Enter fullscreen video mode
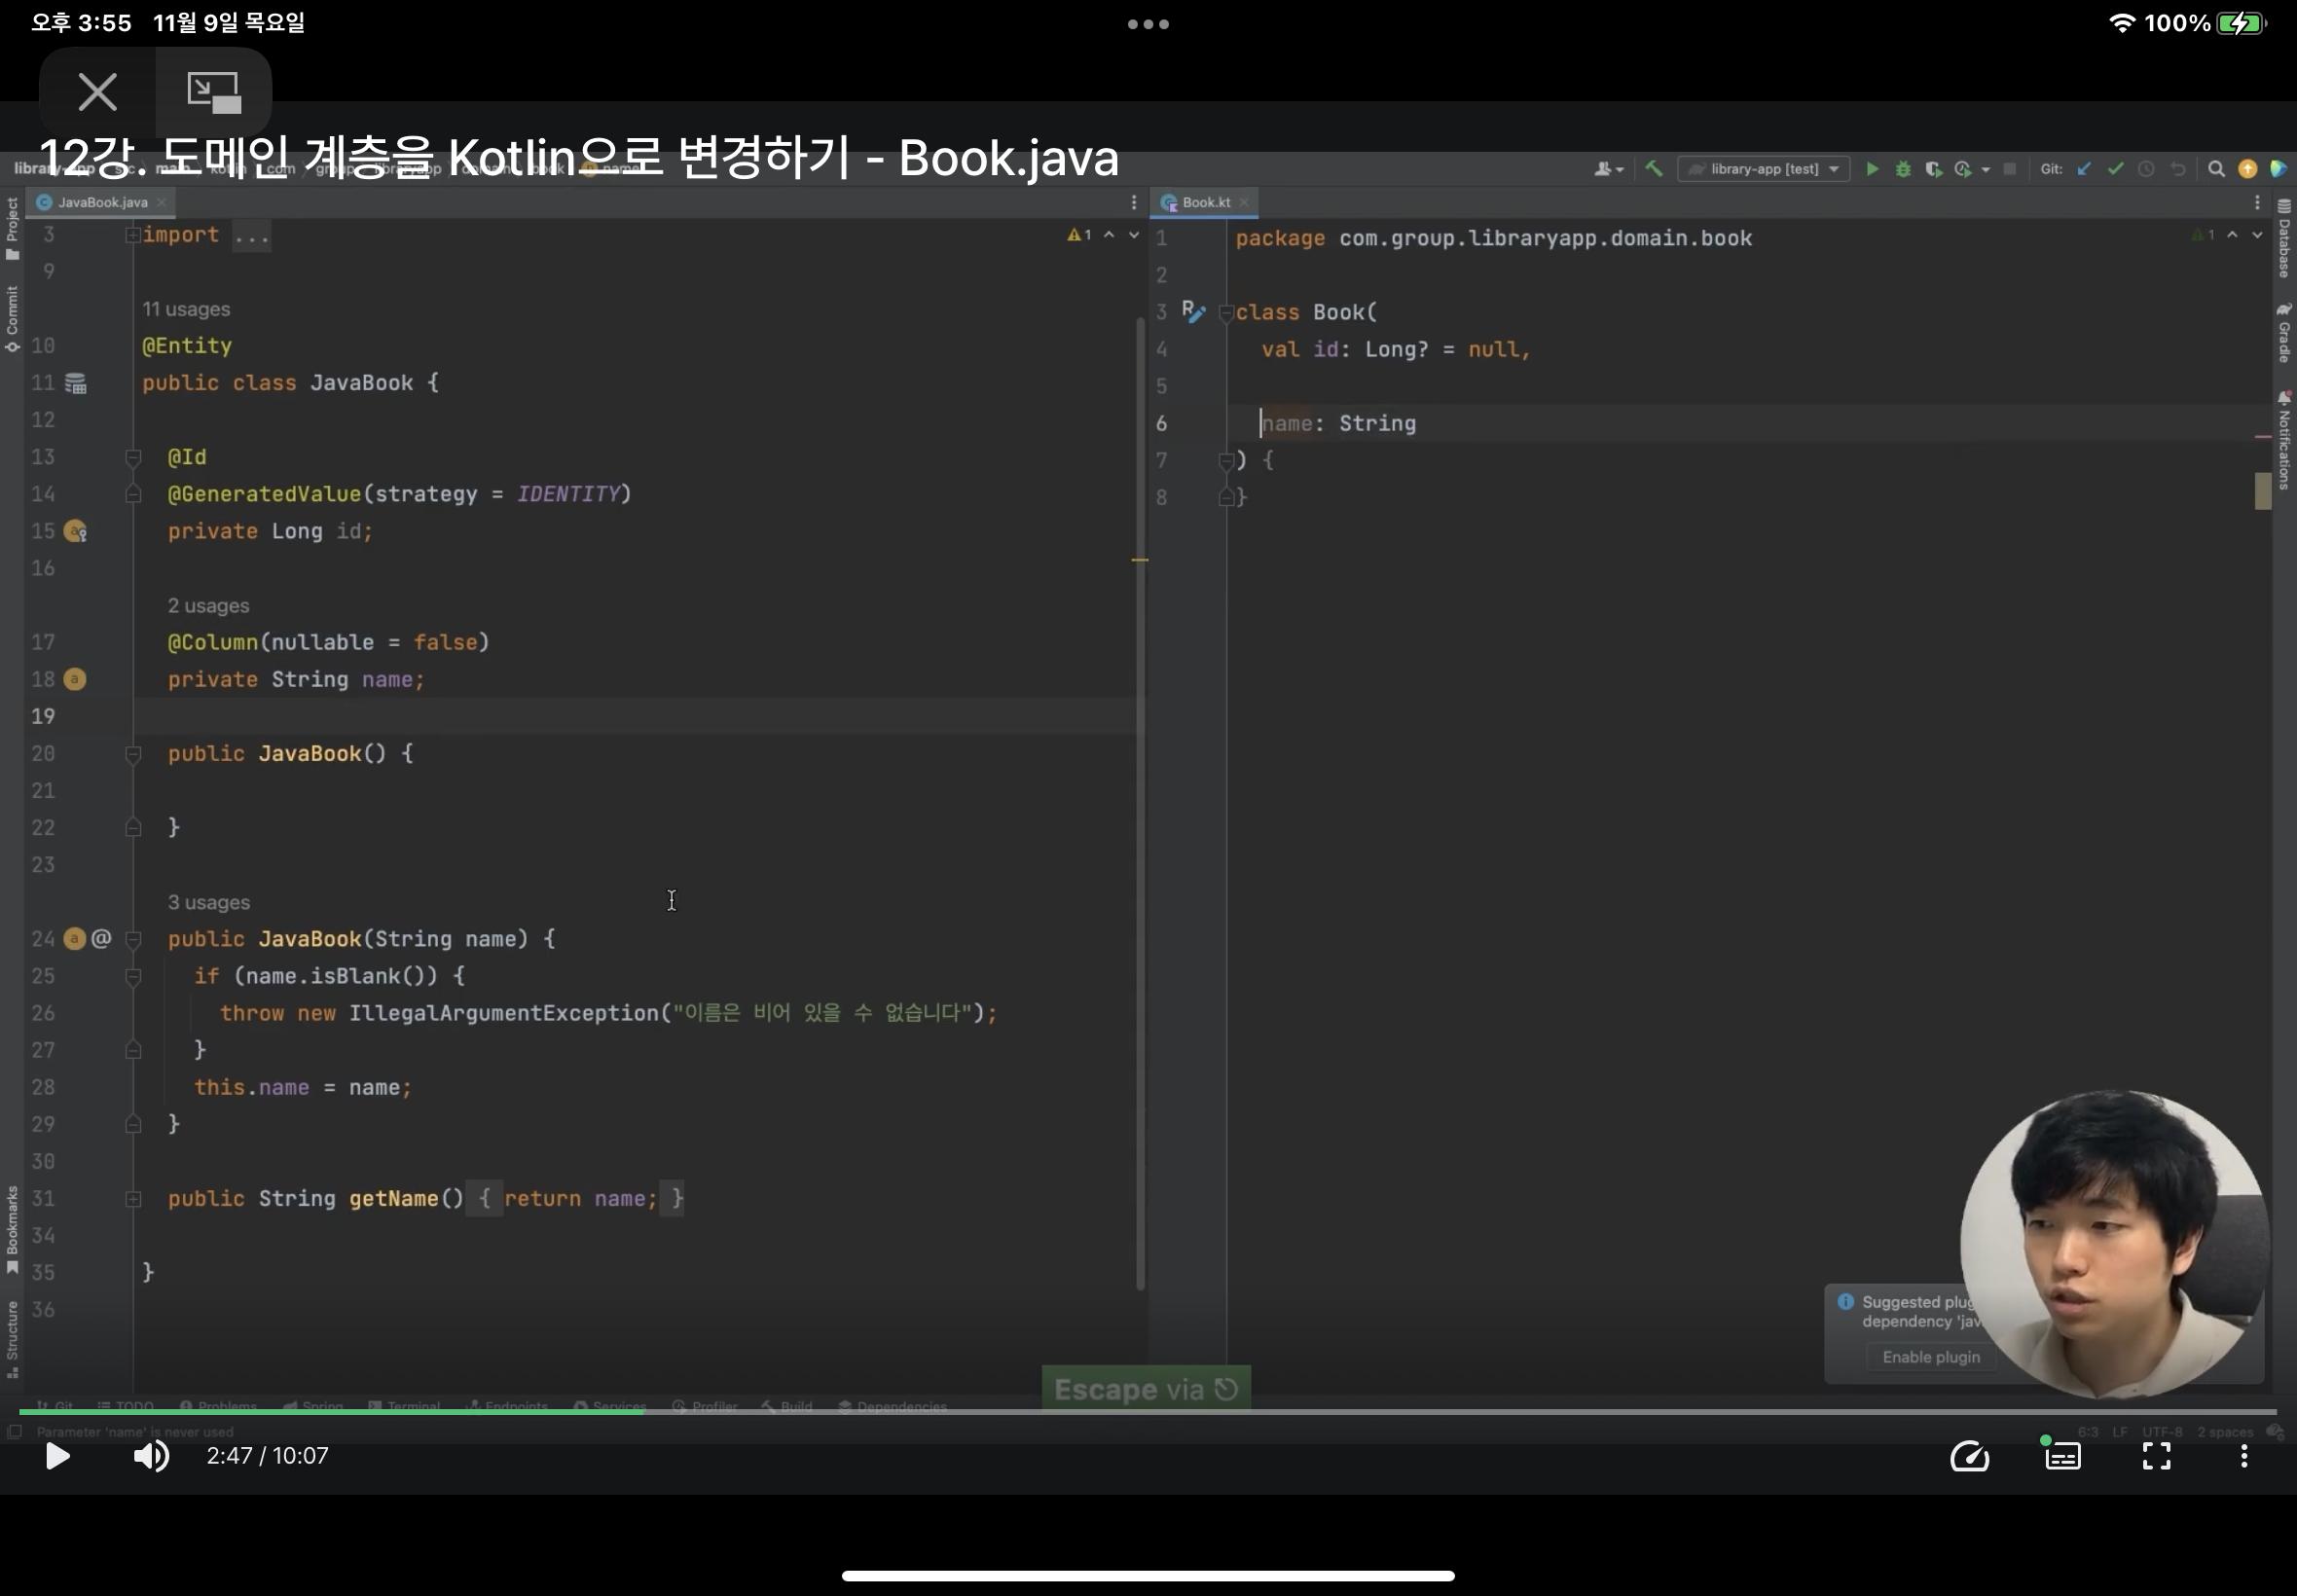The width and height of the screenshot is (2297, 1596). 2156,1456
